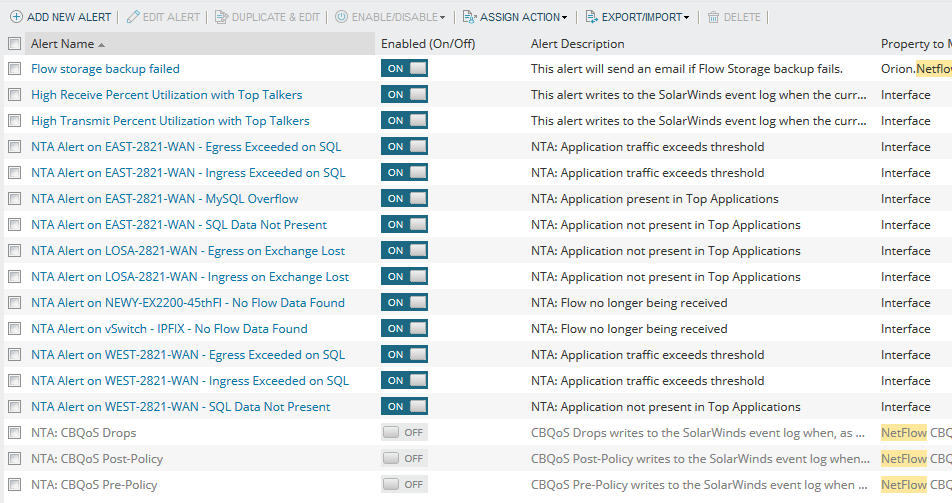Open High Receive Percent Utilization alert link
Screen dimensions: 952x503
pos(166,95)
